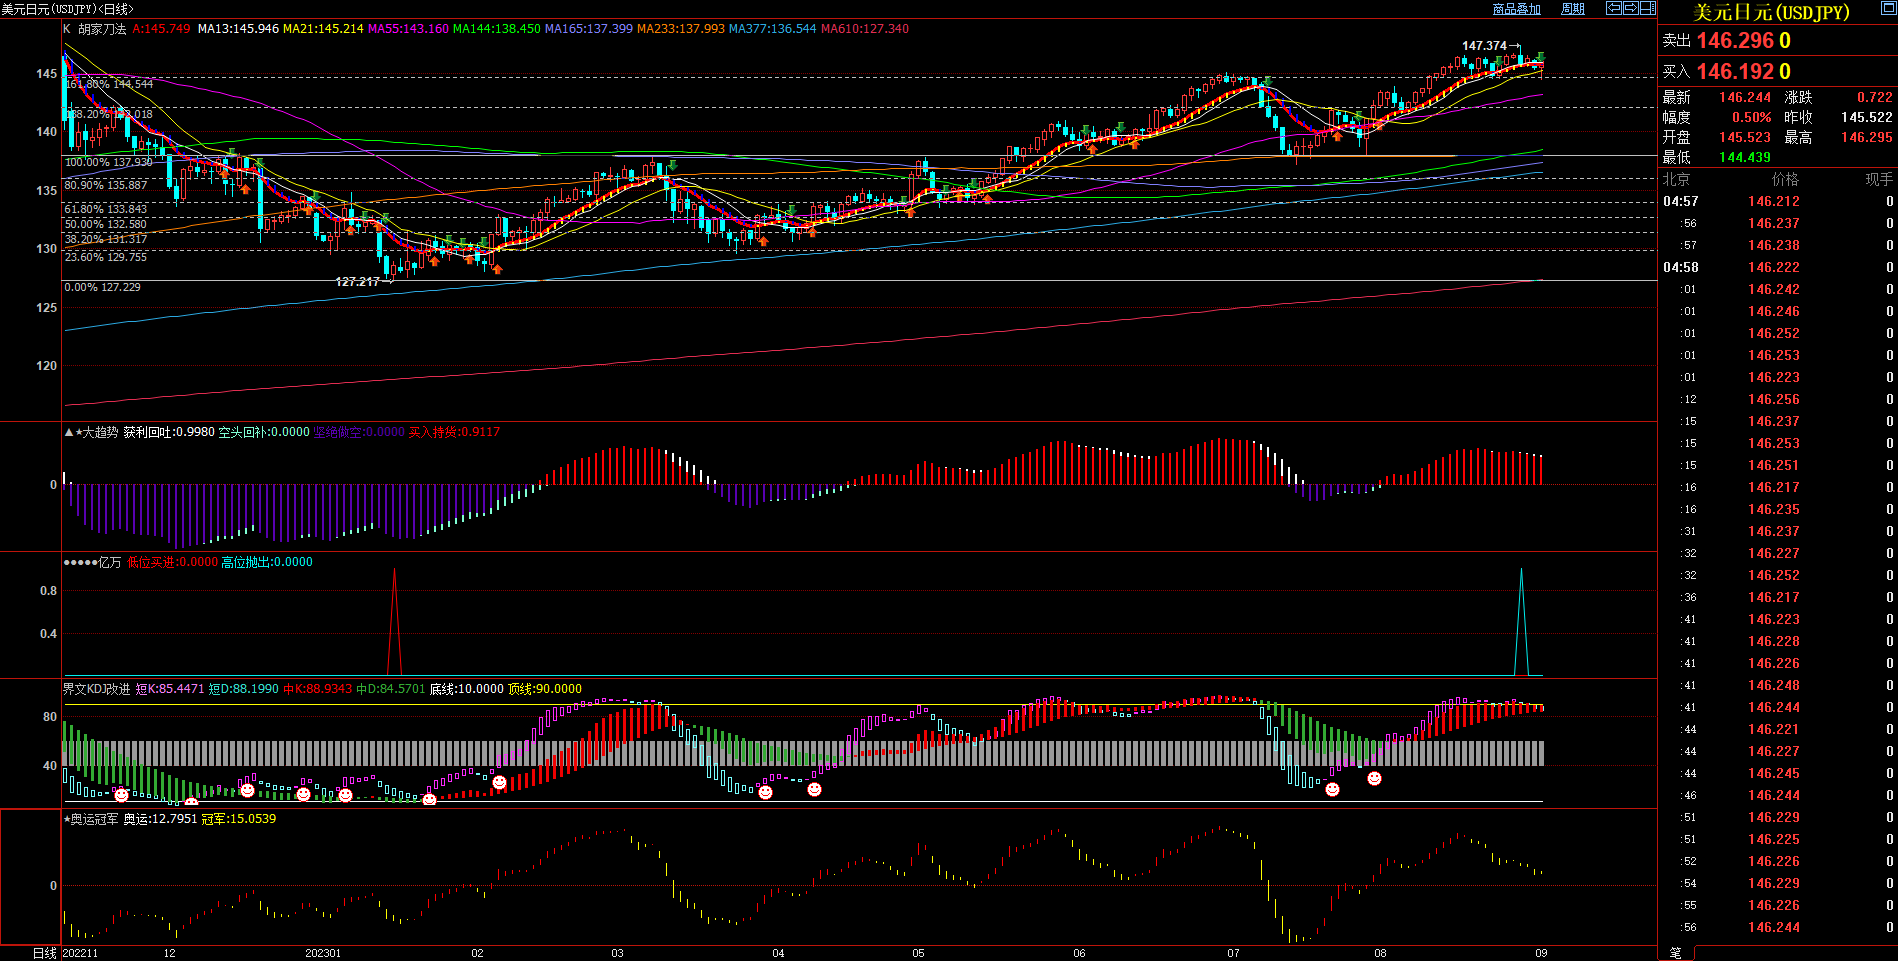Click the right arrow navigation icon

[1630, 8]
